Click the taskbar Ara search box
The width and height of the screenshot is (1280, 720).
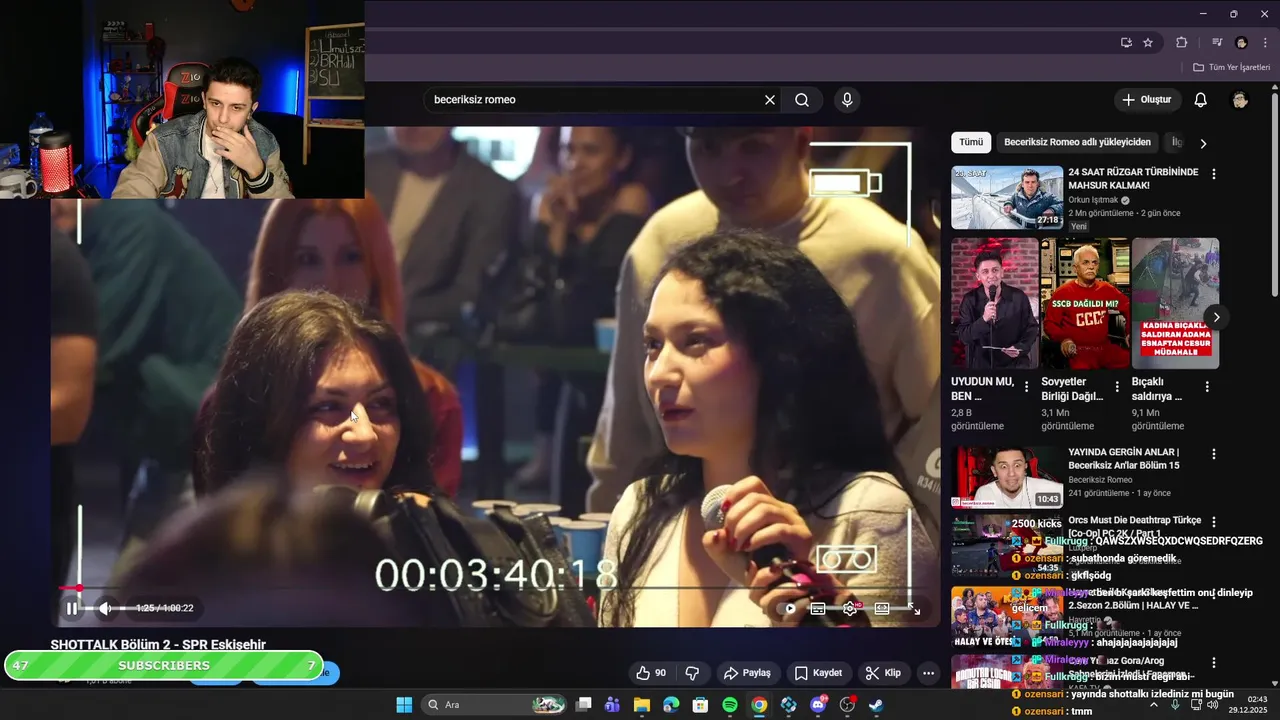click(x=494, y=705)
